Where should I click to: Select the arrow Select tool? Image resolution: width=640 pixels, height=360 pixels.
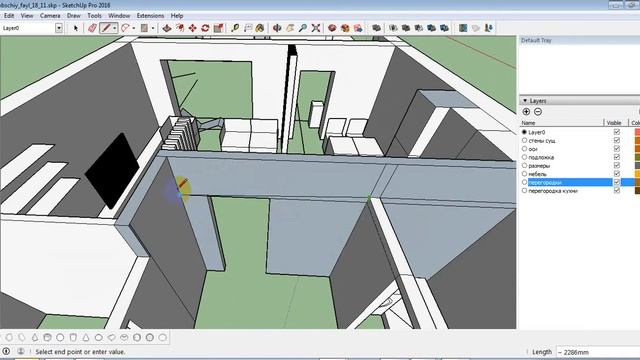[x=76, y=28]
